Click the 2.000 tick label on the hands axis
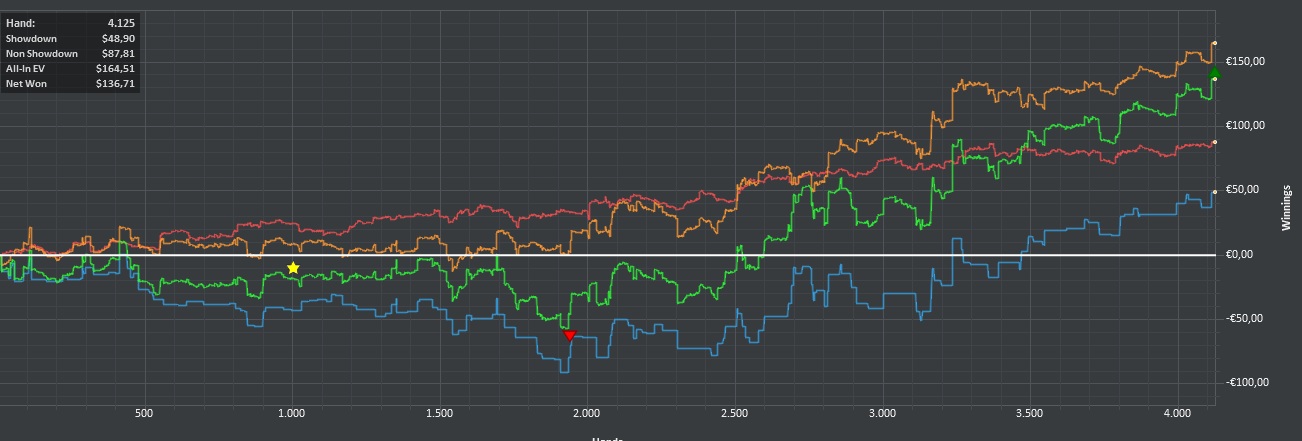 pos(586,412)
